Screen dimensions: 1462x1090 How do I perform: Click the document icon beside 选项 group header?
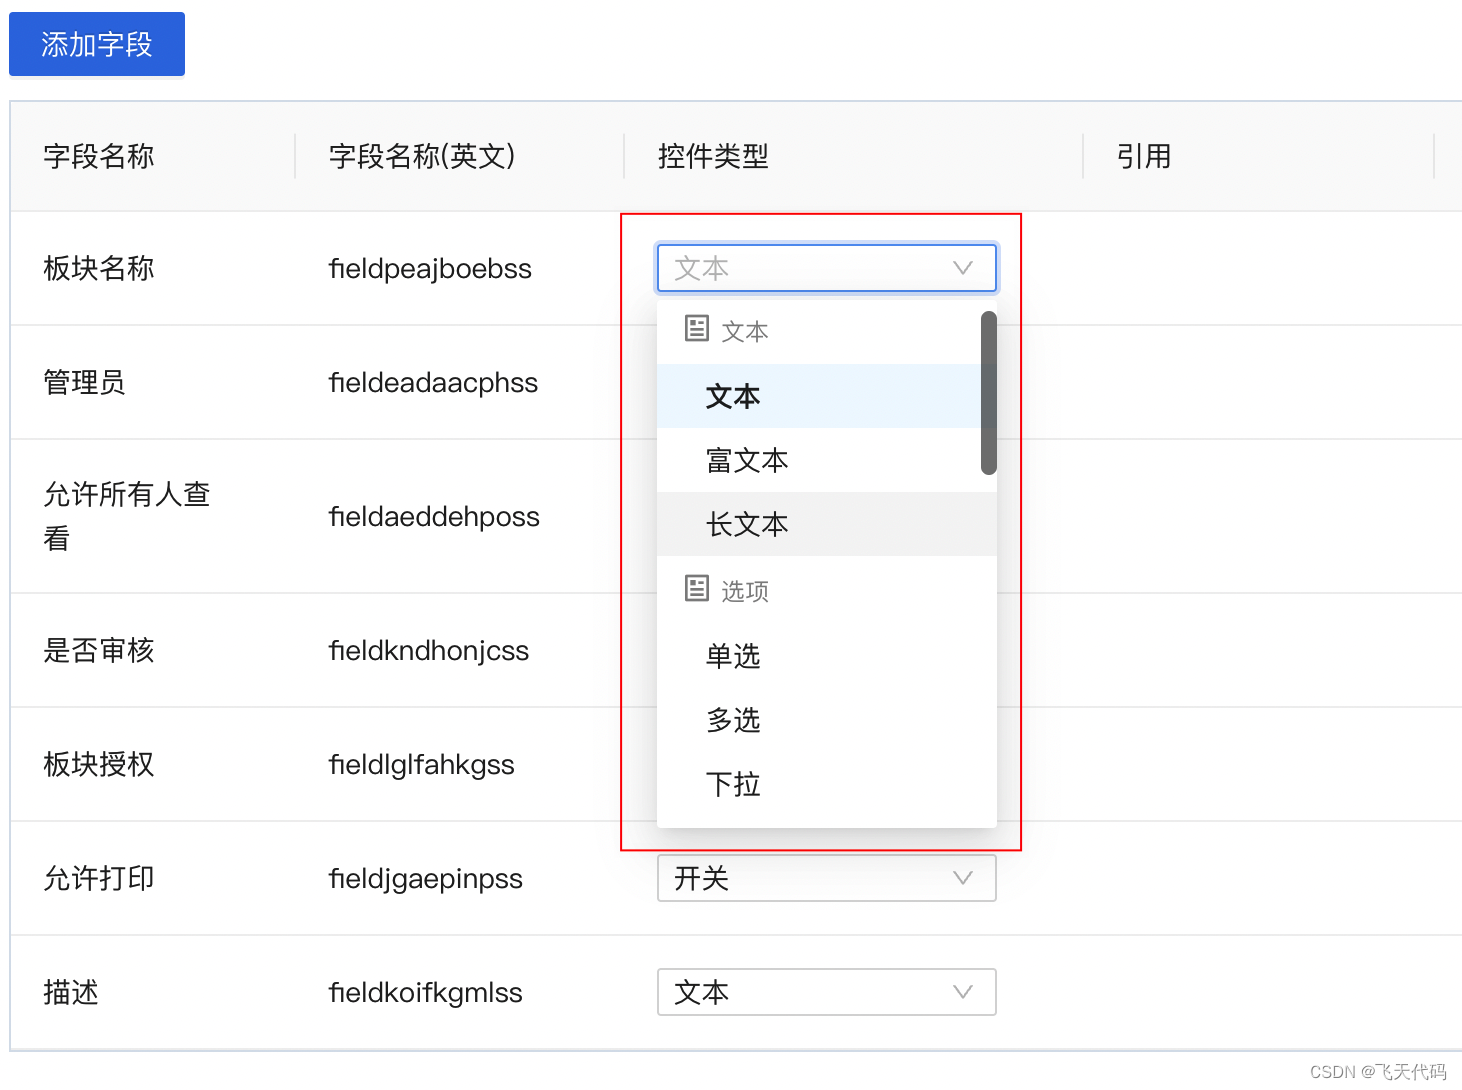click(697, 589)
